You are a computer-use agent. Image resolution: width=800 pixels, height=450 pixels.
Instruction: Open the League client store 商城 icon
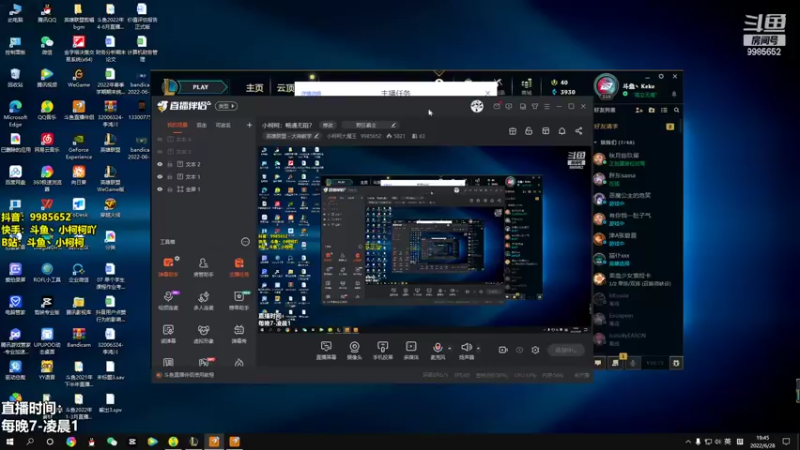[x=527, y=86]
